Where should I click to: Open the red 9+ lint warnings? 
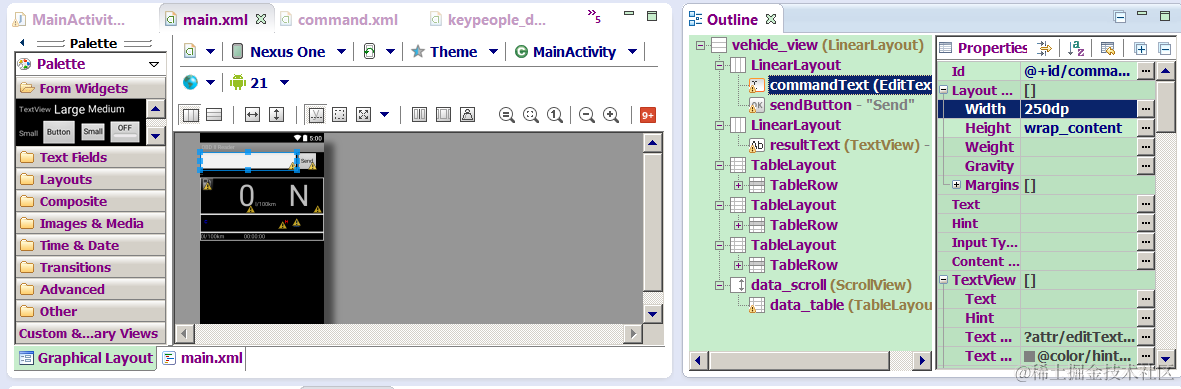point(647,115)
